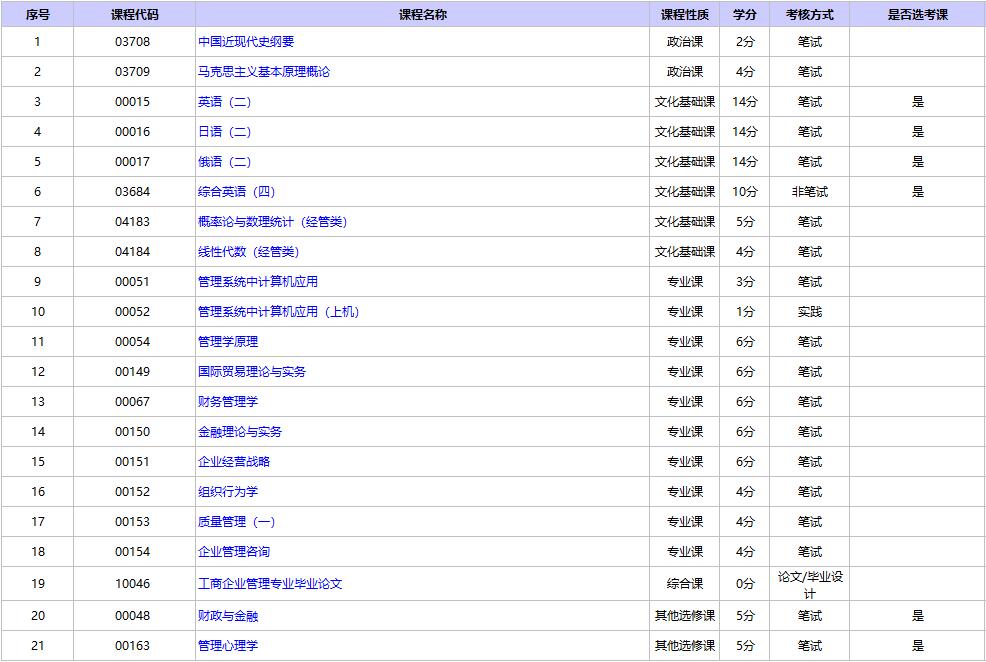Open the 组织行为学 course link
This screenshot has width=986, height=662.
coord(228,492)
